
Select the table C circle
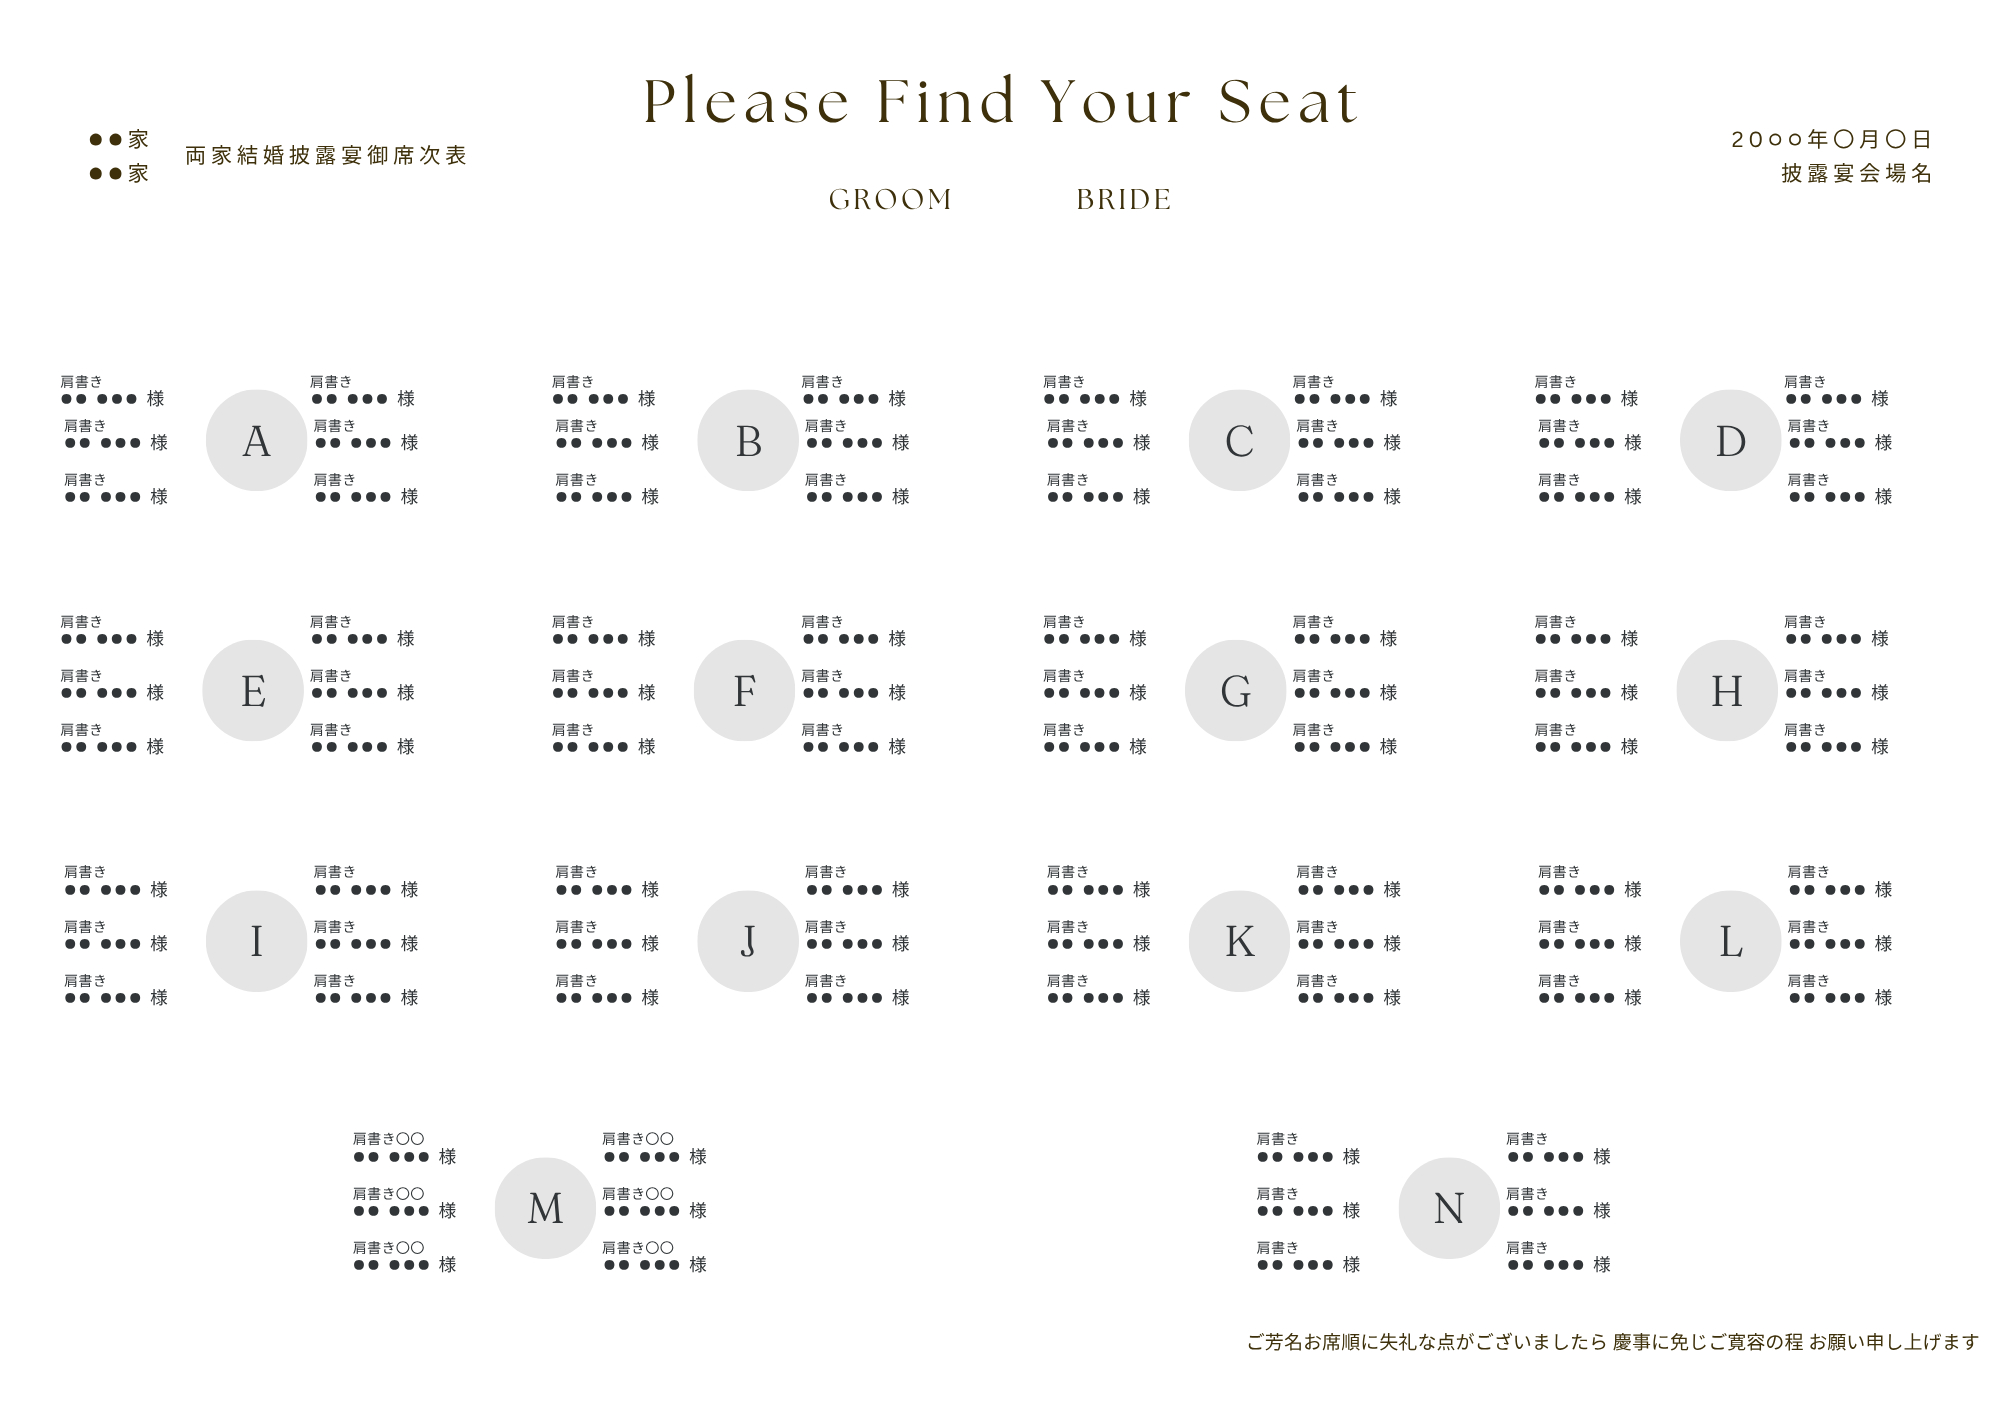coord(1239,440)
